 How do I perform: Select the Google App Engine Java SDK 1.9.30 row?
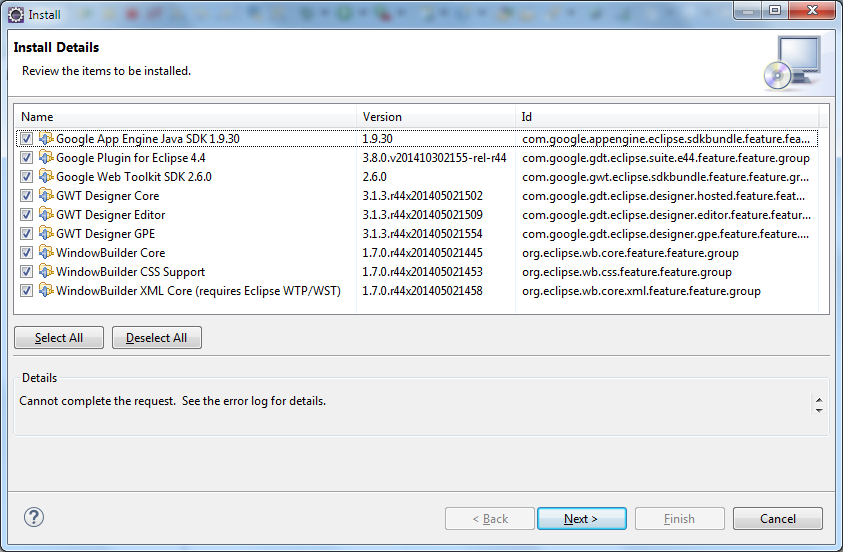(417, 139)
